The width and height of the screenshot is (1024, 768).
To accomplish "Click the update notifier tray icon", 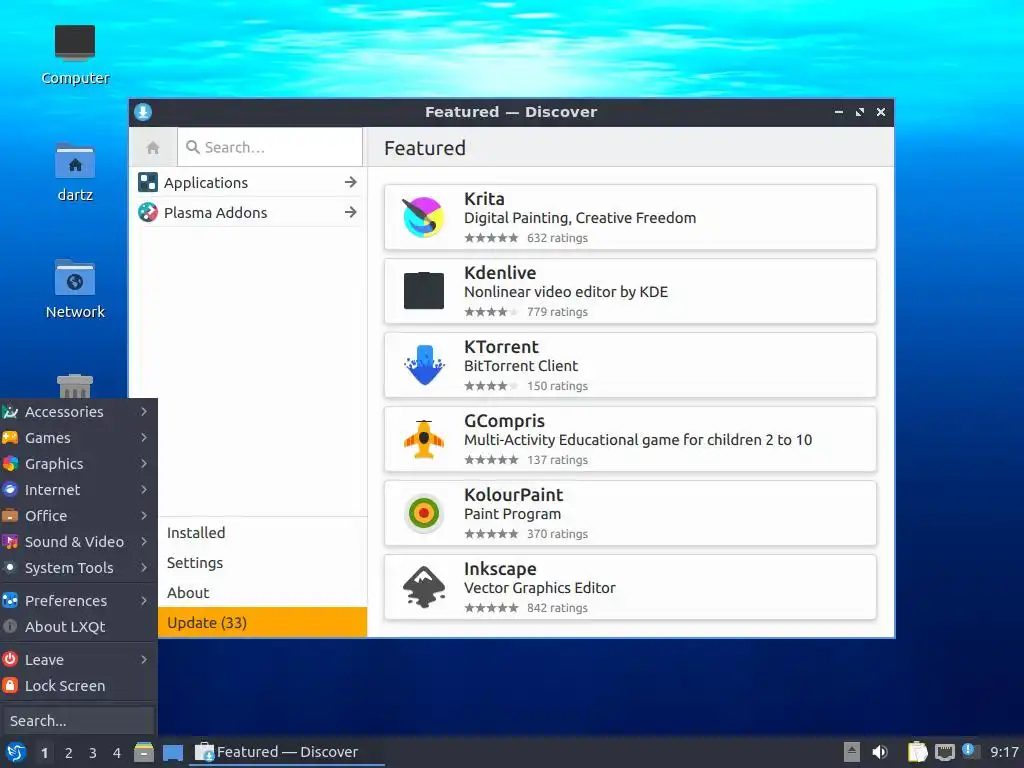I will click(x=970, y=751).
